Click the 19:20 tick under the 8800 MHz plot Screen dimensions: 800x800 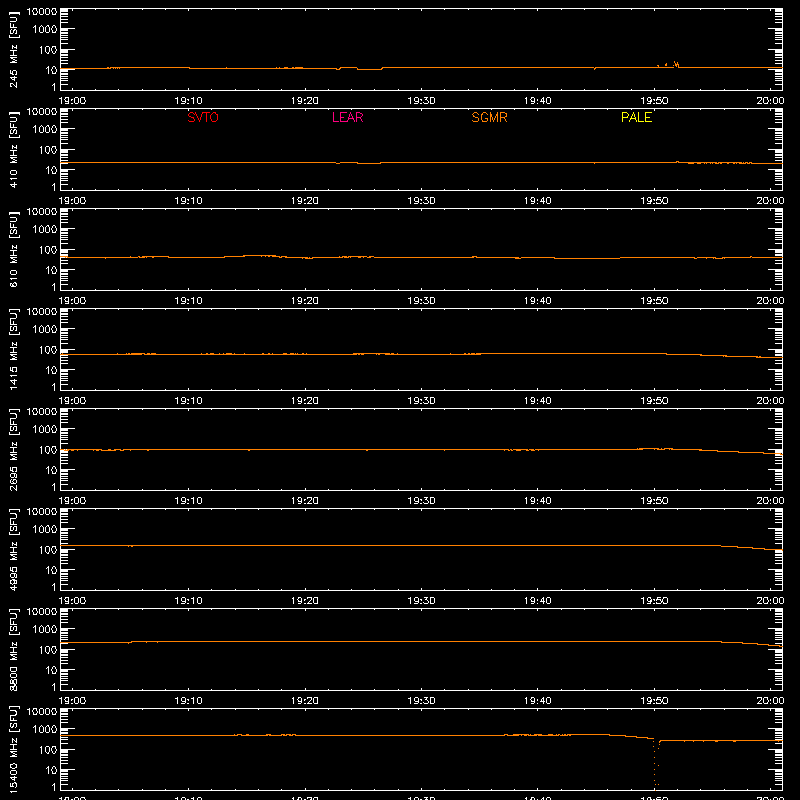pos(305,701)
